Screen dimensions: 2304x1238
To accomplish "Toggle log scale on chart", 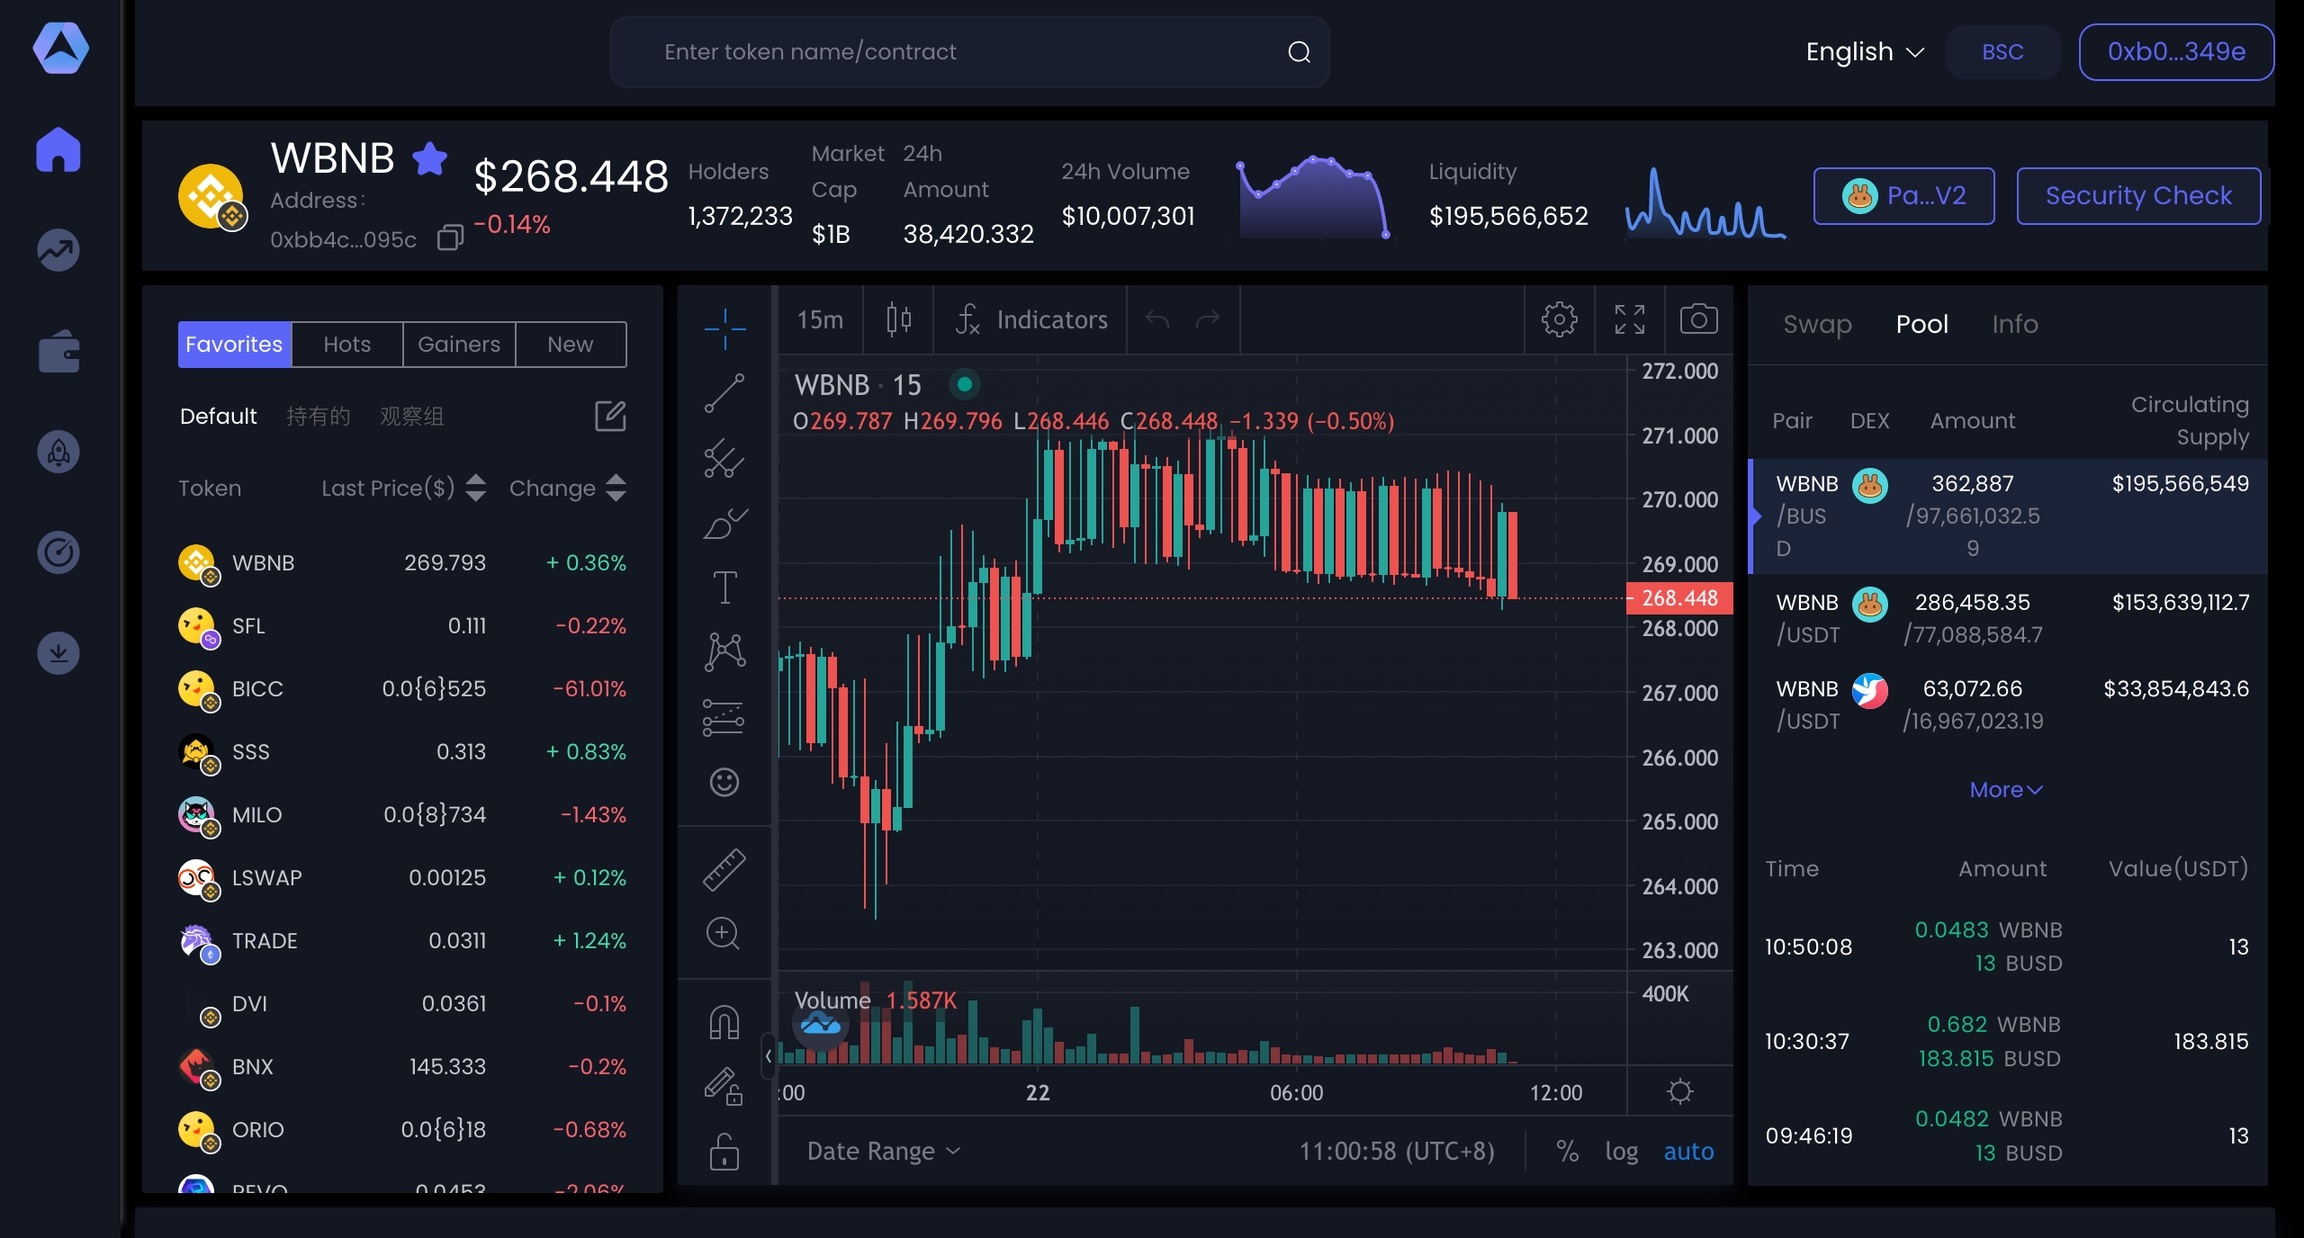I will 1621,1151.
